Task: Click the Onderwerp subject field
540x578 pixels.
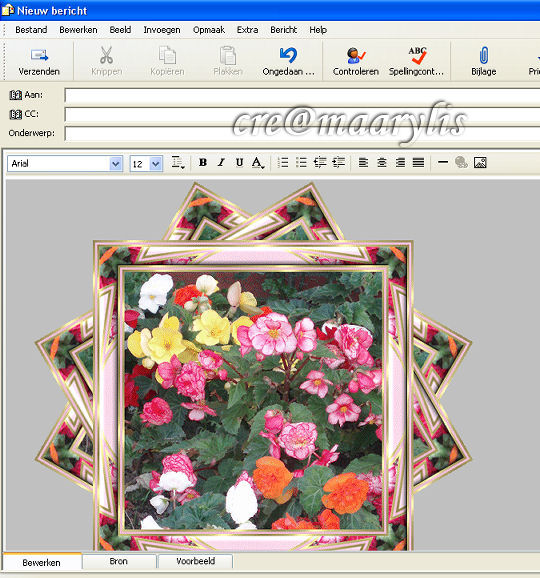Action: [302, 133]
